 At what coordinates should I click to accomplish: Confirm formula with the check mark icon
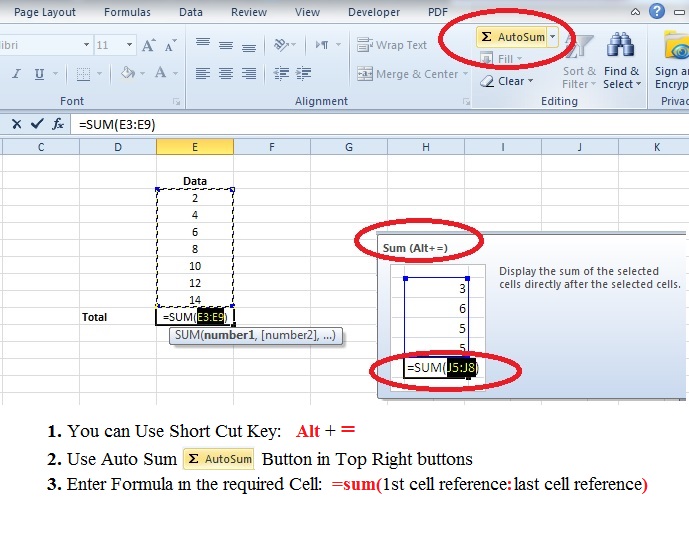pos(37,124)
